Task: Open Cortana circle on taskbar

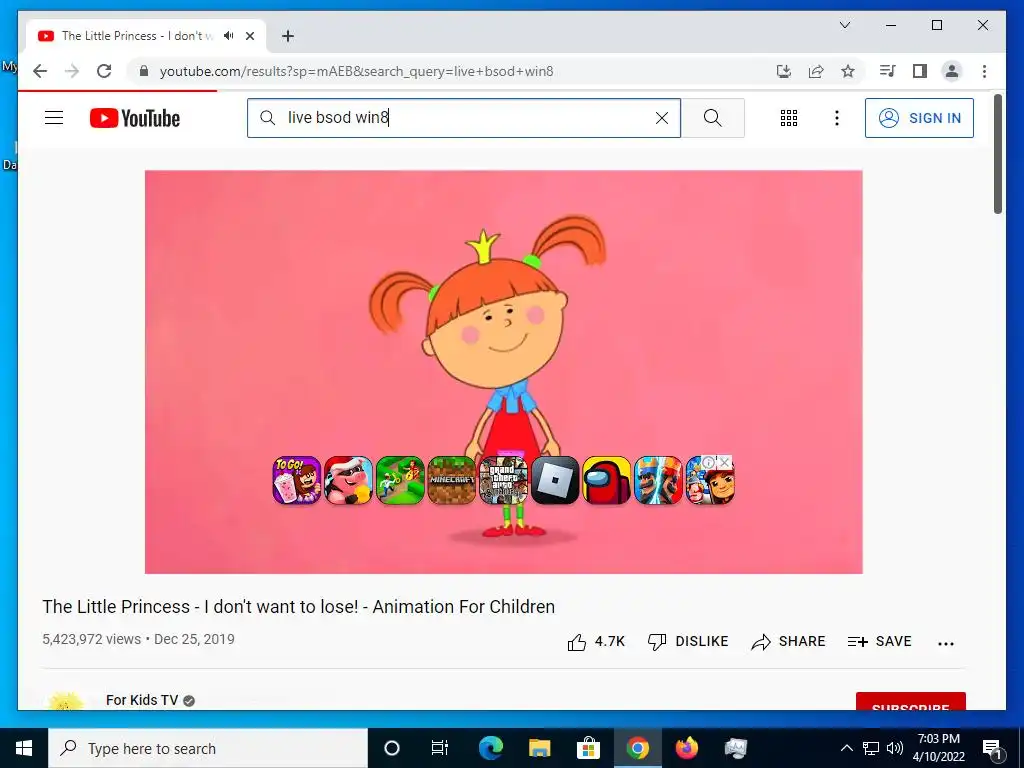Action: [x=392, y=748]
